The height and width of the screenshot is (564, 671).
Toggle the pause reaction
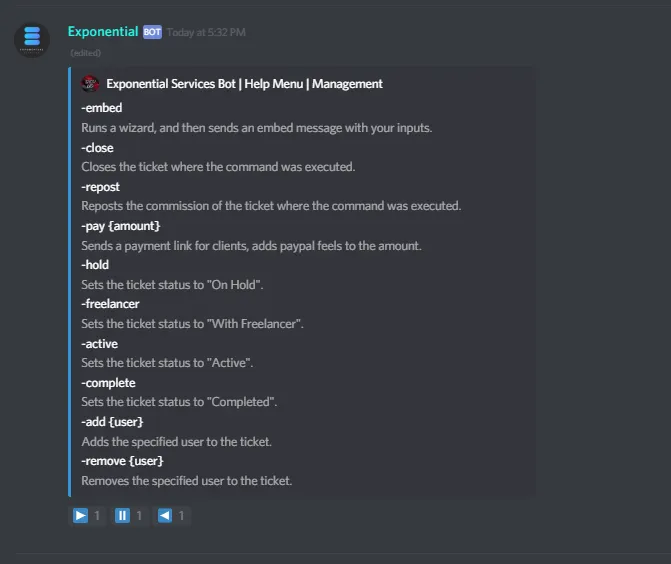(129, 516)
